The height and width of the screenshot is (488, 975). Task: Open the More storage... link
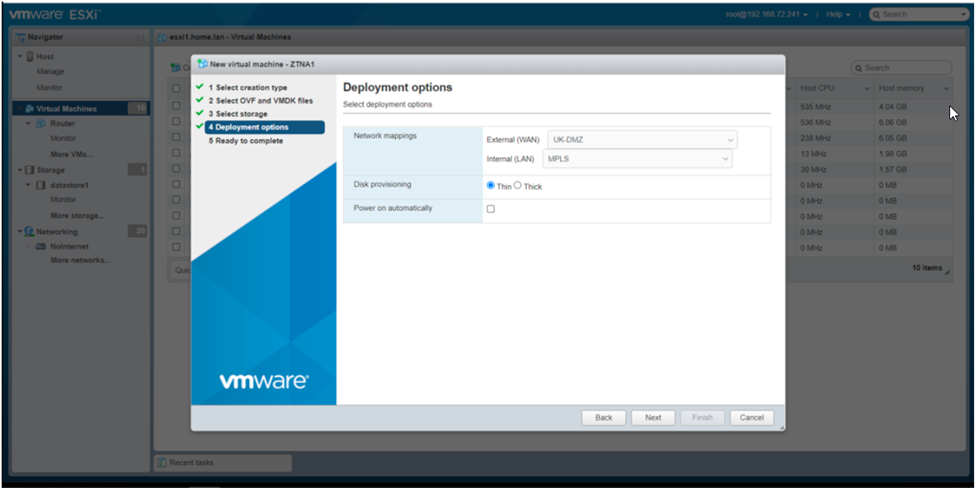[78, 216]
